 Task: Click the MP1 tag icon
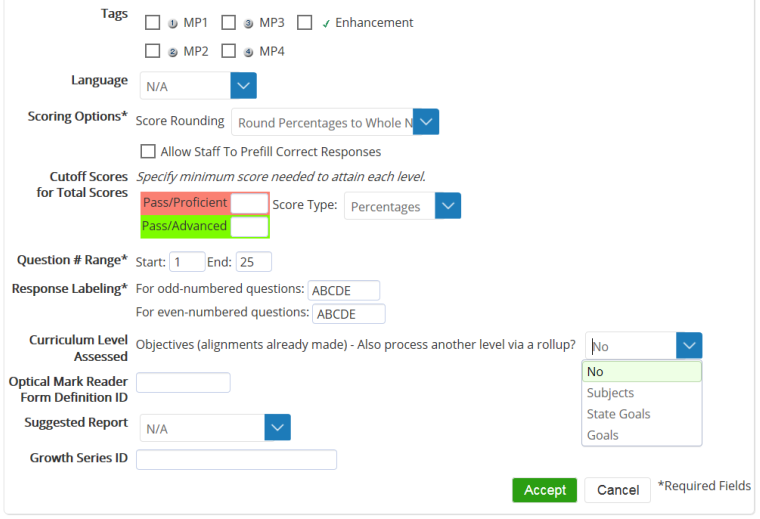[173, 23]
